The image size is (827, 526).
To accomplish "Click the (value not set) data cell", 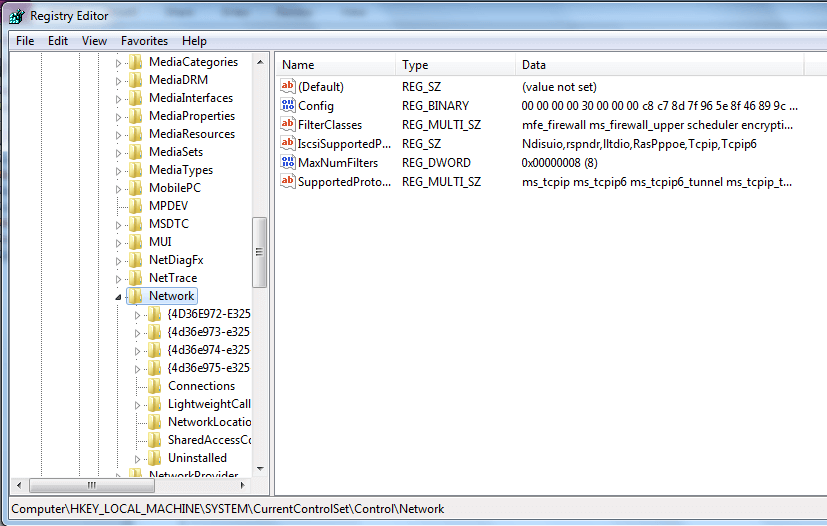I will coord(559,87).
